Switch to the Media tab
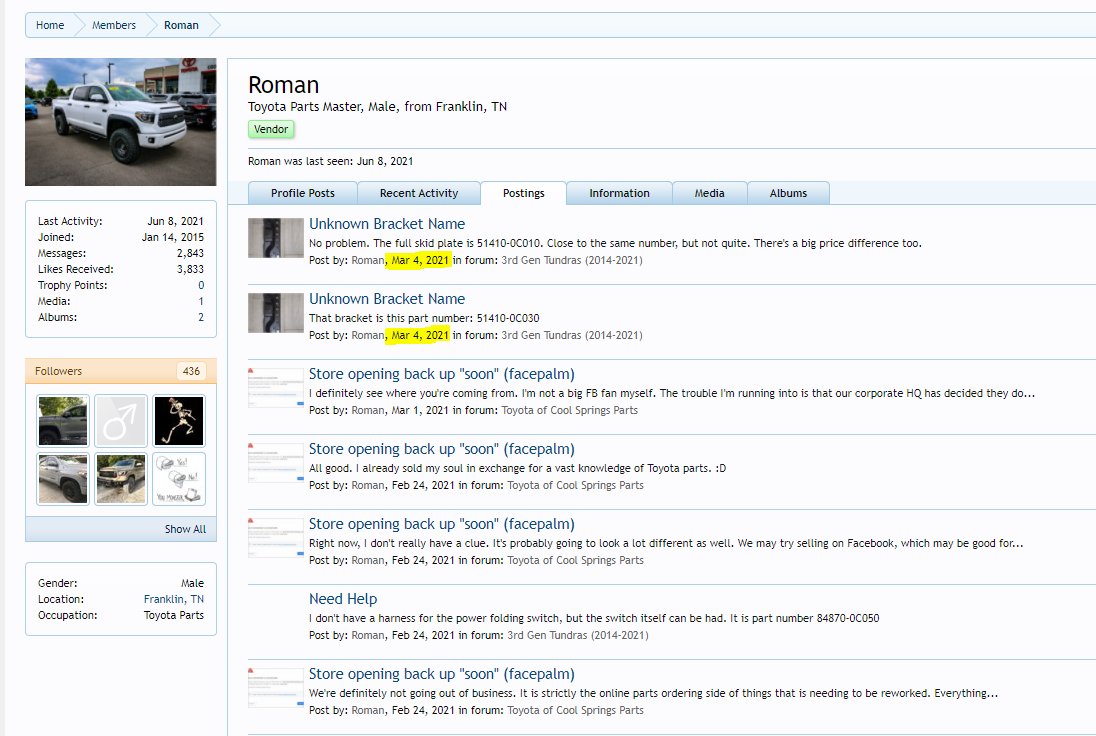The image size is (1096, 736). (x=709, y=193)
